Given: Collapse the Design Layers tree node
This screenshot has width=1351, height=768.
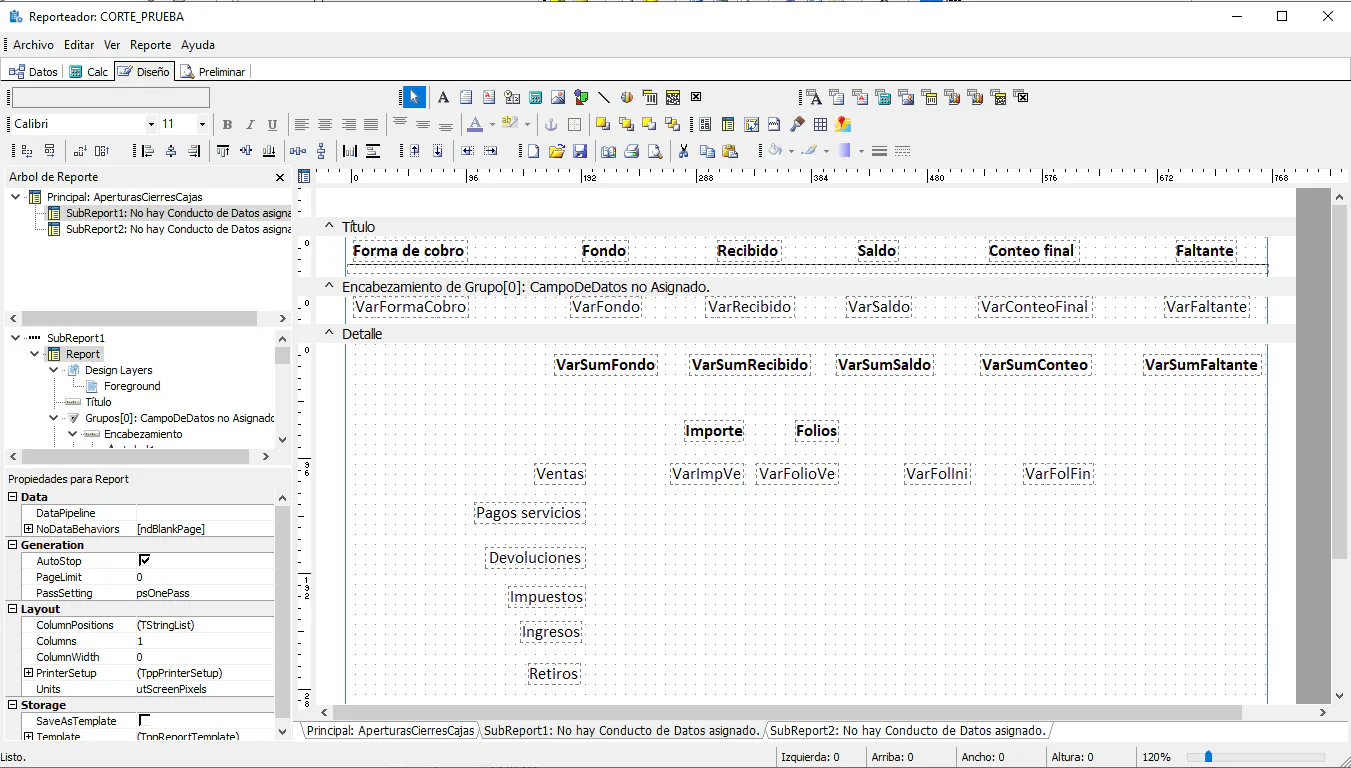Looking at the screenshot, I should click(x=54, y=370).
